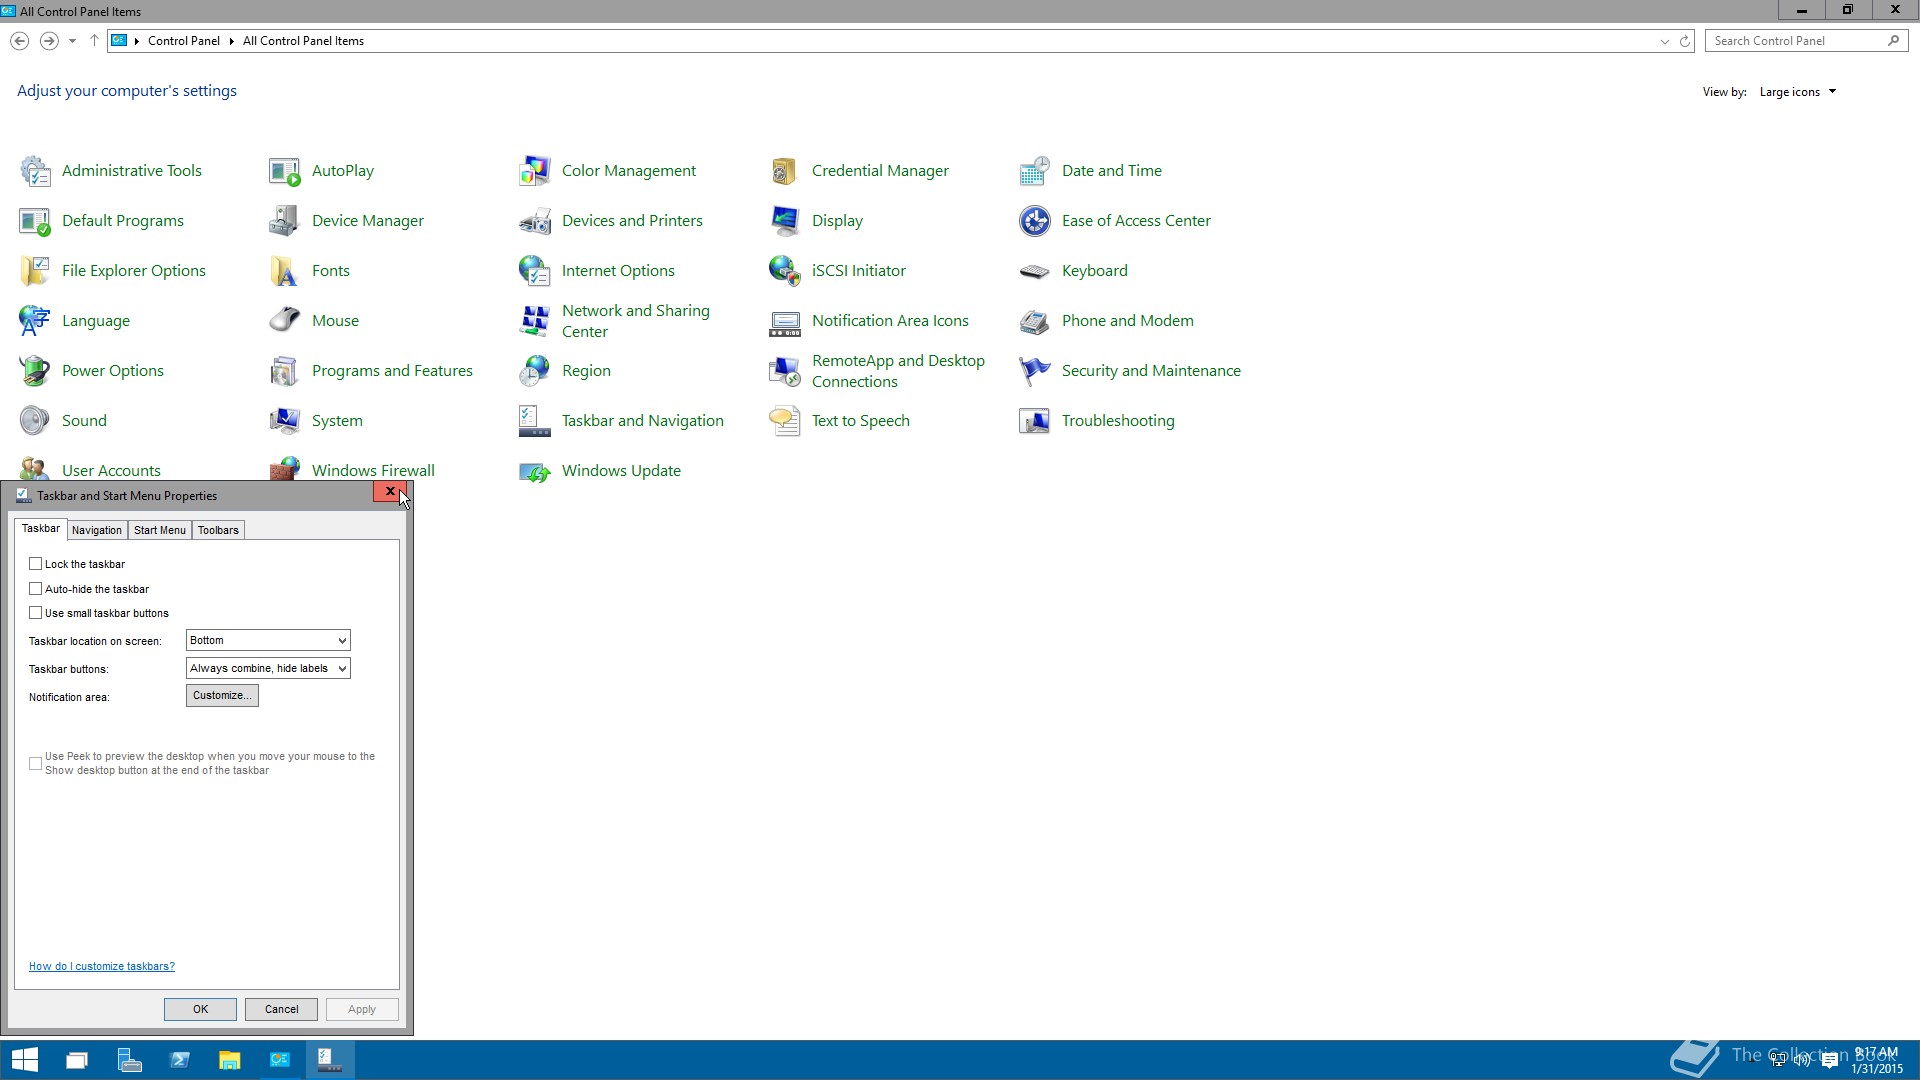
Task: Expand the View by Large icons dropdown
Action: 1798,92
